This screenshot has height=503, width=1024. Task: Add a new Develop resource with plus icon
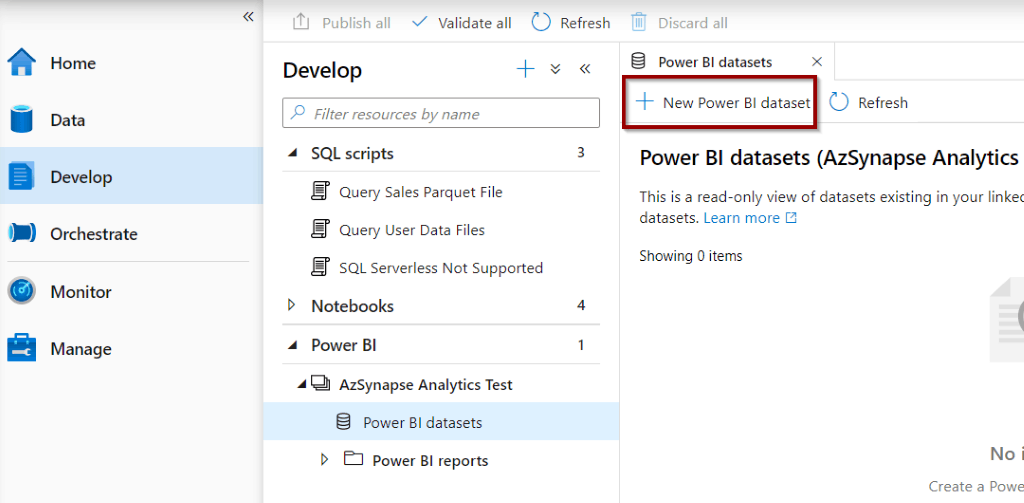point(525,69)
